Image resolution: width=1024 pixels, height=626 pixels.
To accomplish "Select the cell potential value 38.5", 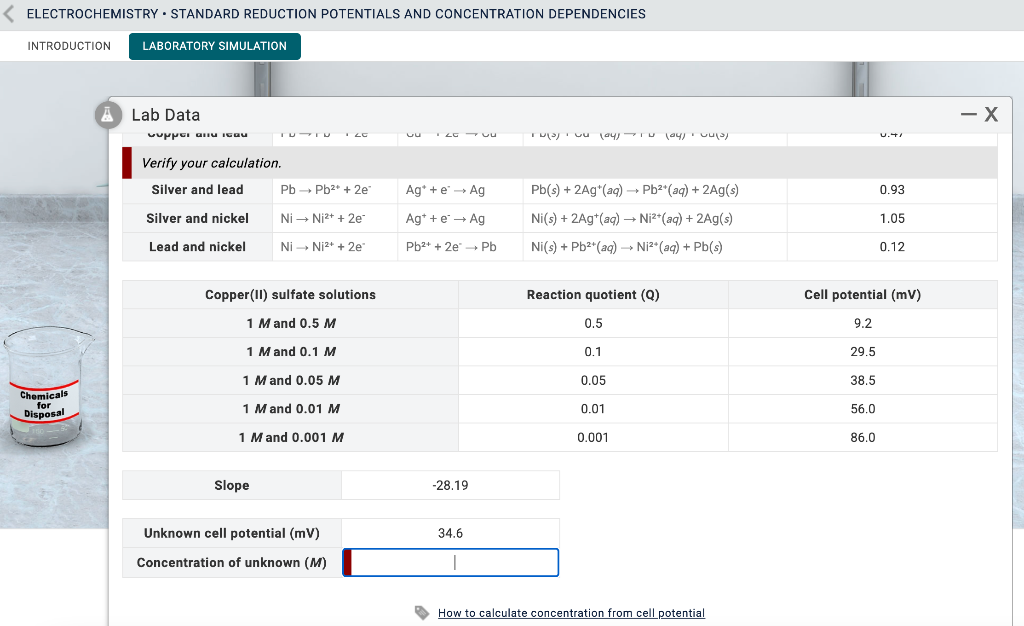I will coord(863,381).
